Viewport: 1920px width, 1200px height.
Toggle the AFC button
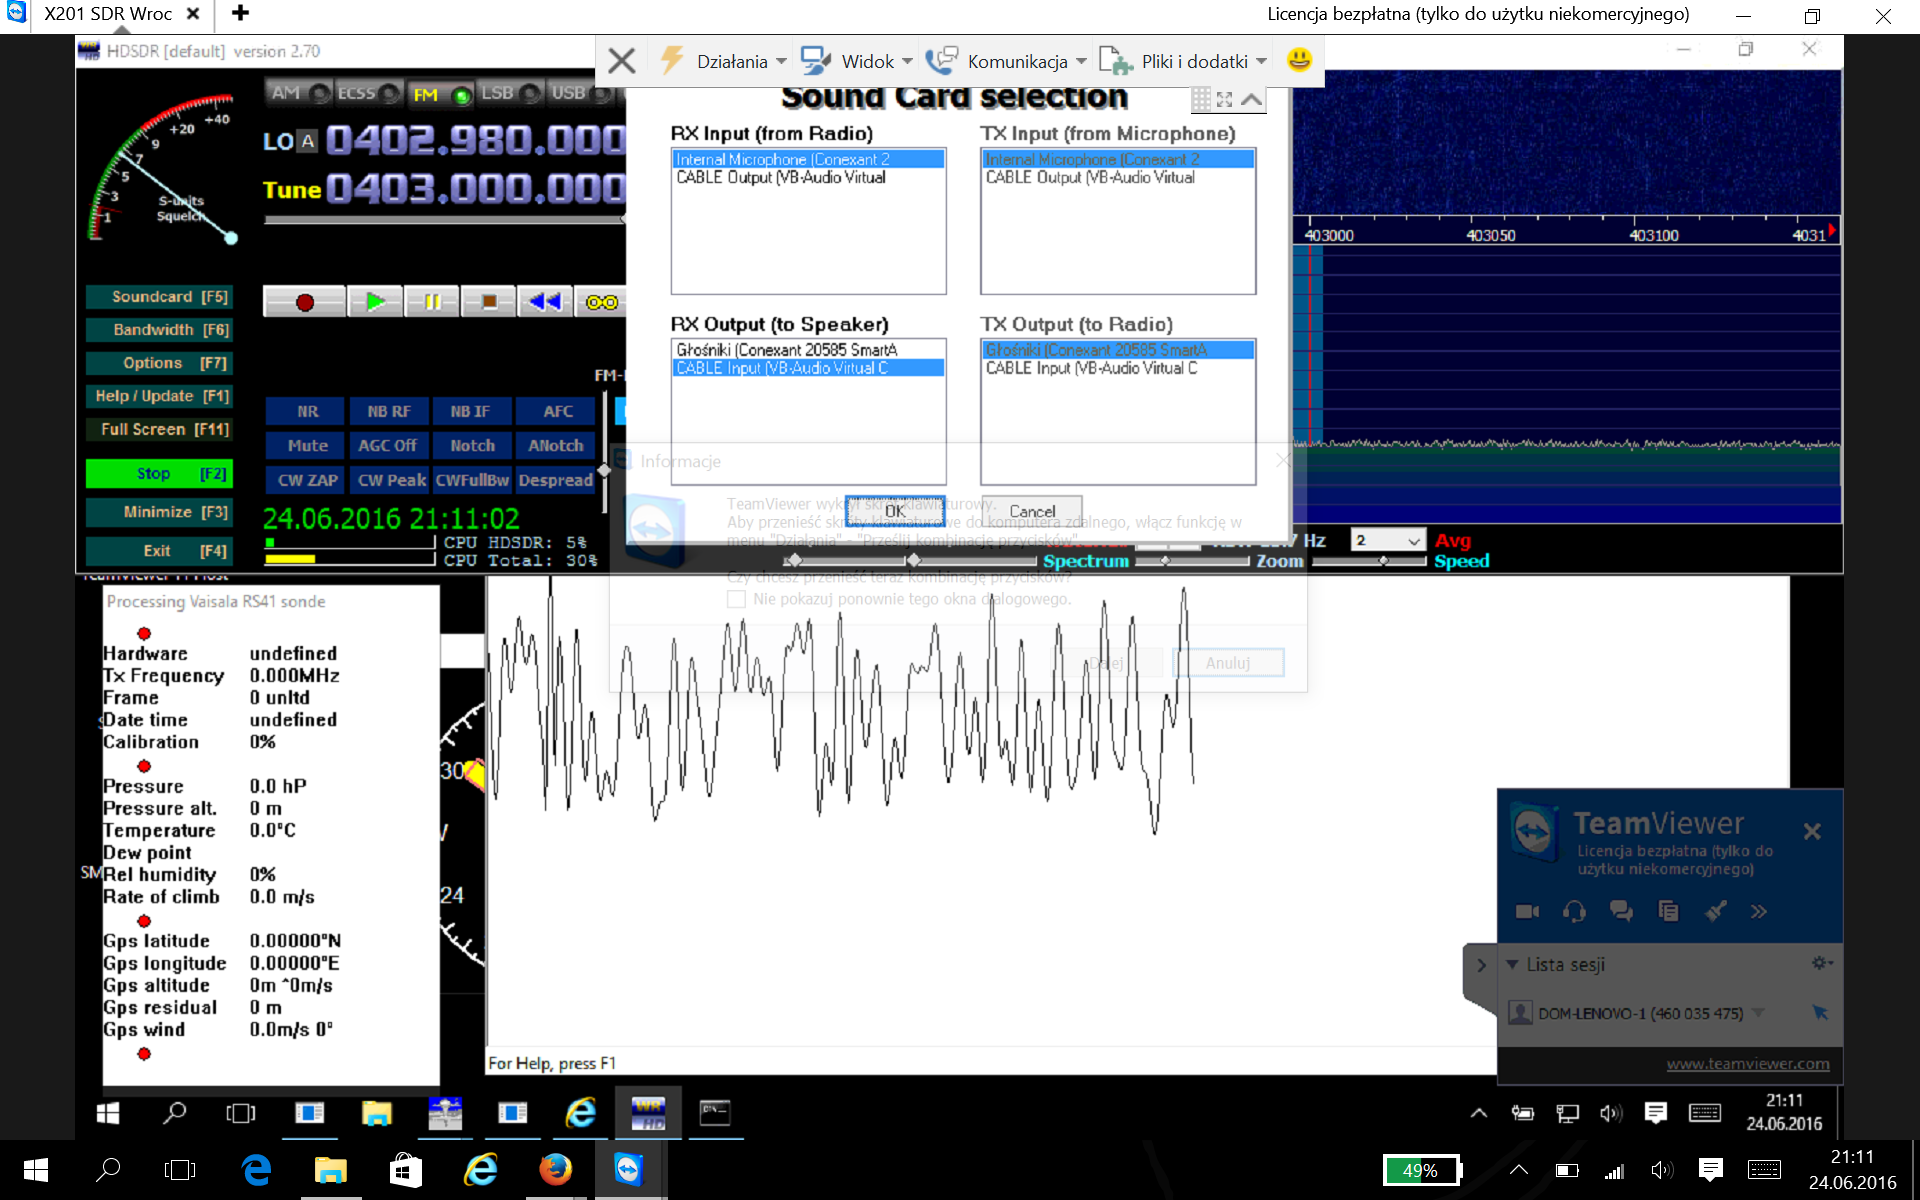tap(556, 411)
